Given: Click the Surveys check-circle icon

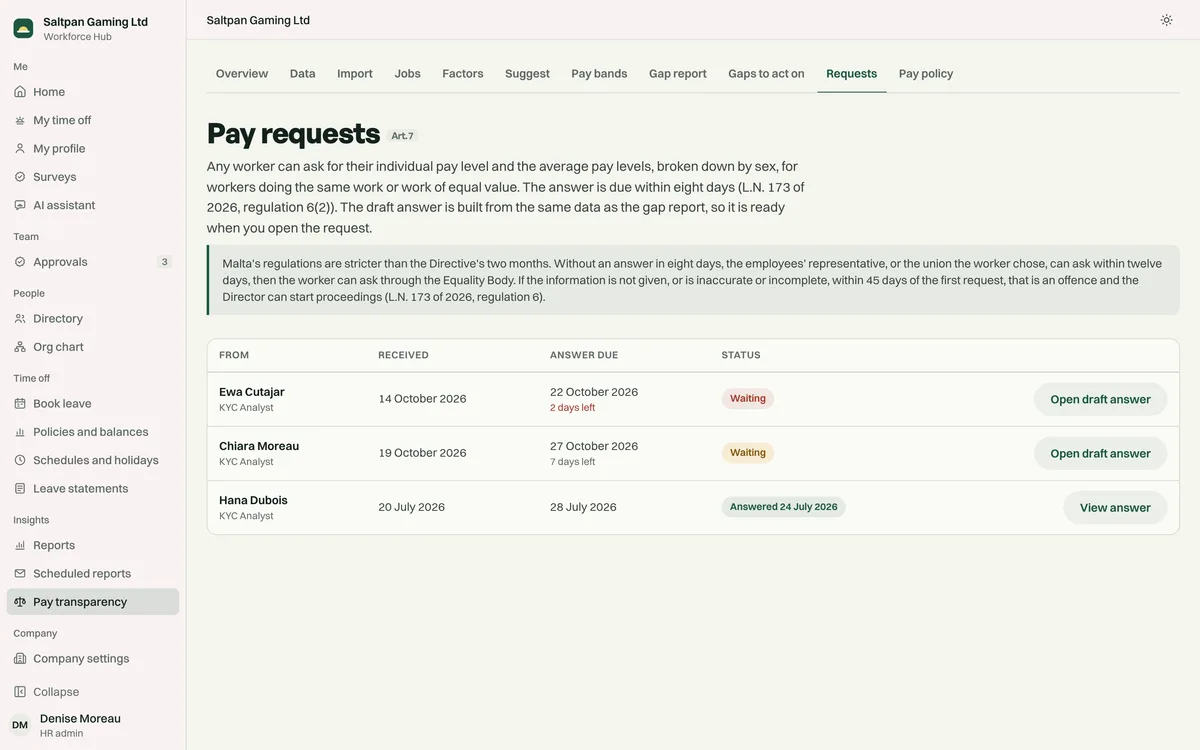Looking at the screenshot, I should pyautogui.click(x=20, y=177).
